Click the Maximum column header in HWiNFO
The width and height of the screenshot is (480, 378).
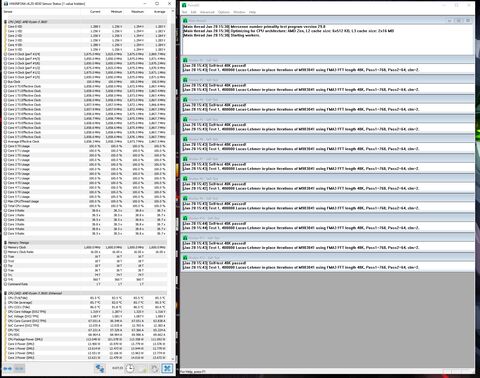coord(137,12)
